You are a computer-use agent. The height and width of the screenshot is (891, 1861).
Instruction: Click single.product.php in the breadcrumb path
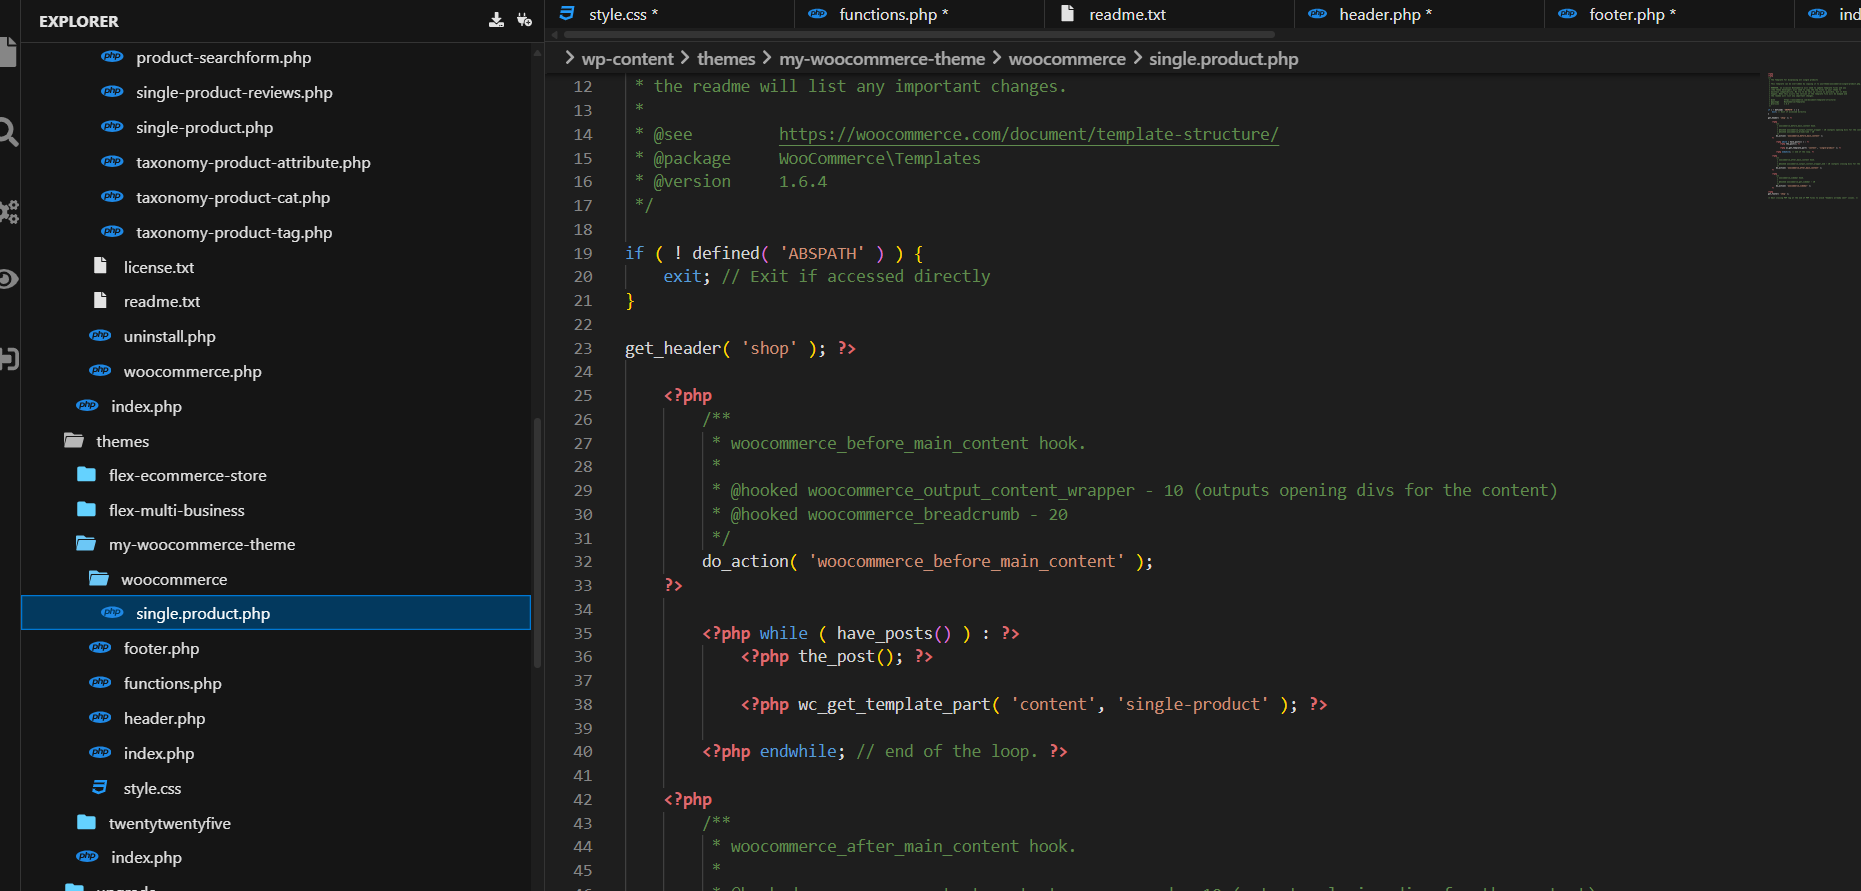coord(1224,59)
